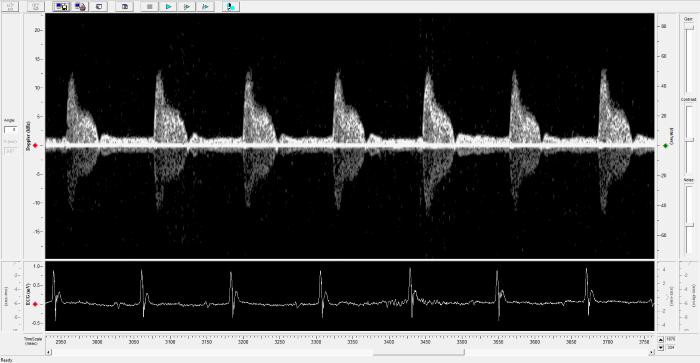Click the single-monitor display toolbar icon

[x=99, y=6]
